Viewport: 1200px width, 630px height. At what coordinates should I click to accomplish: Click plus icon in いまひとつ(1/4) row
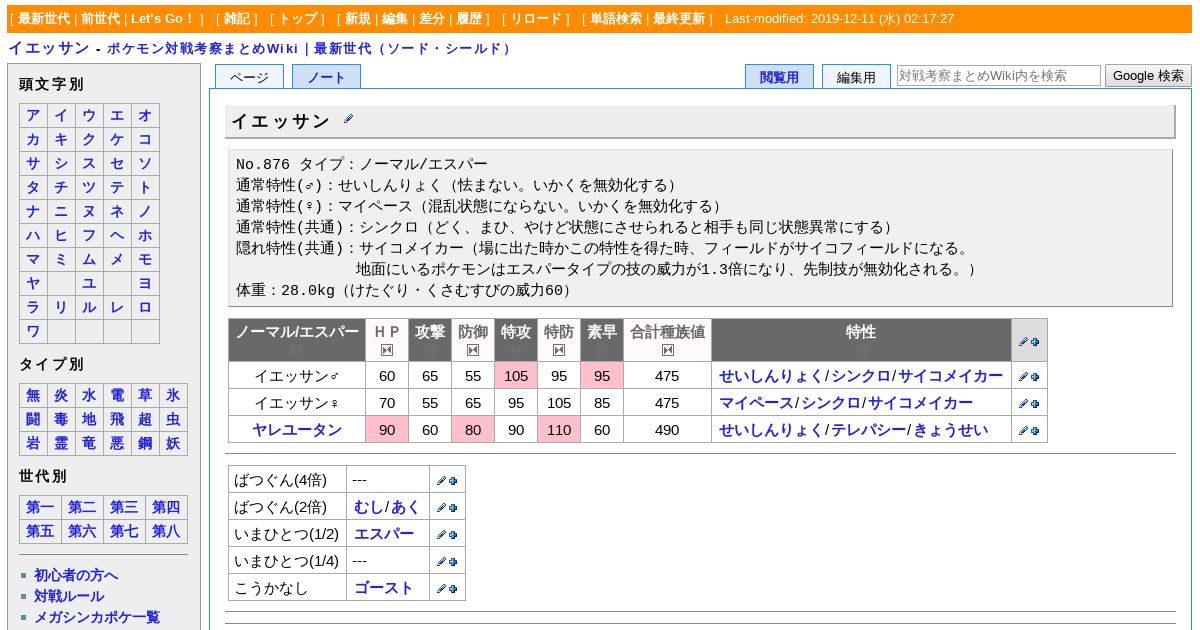tap(453, 562)
